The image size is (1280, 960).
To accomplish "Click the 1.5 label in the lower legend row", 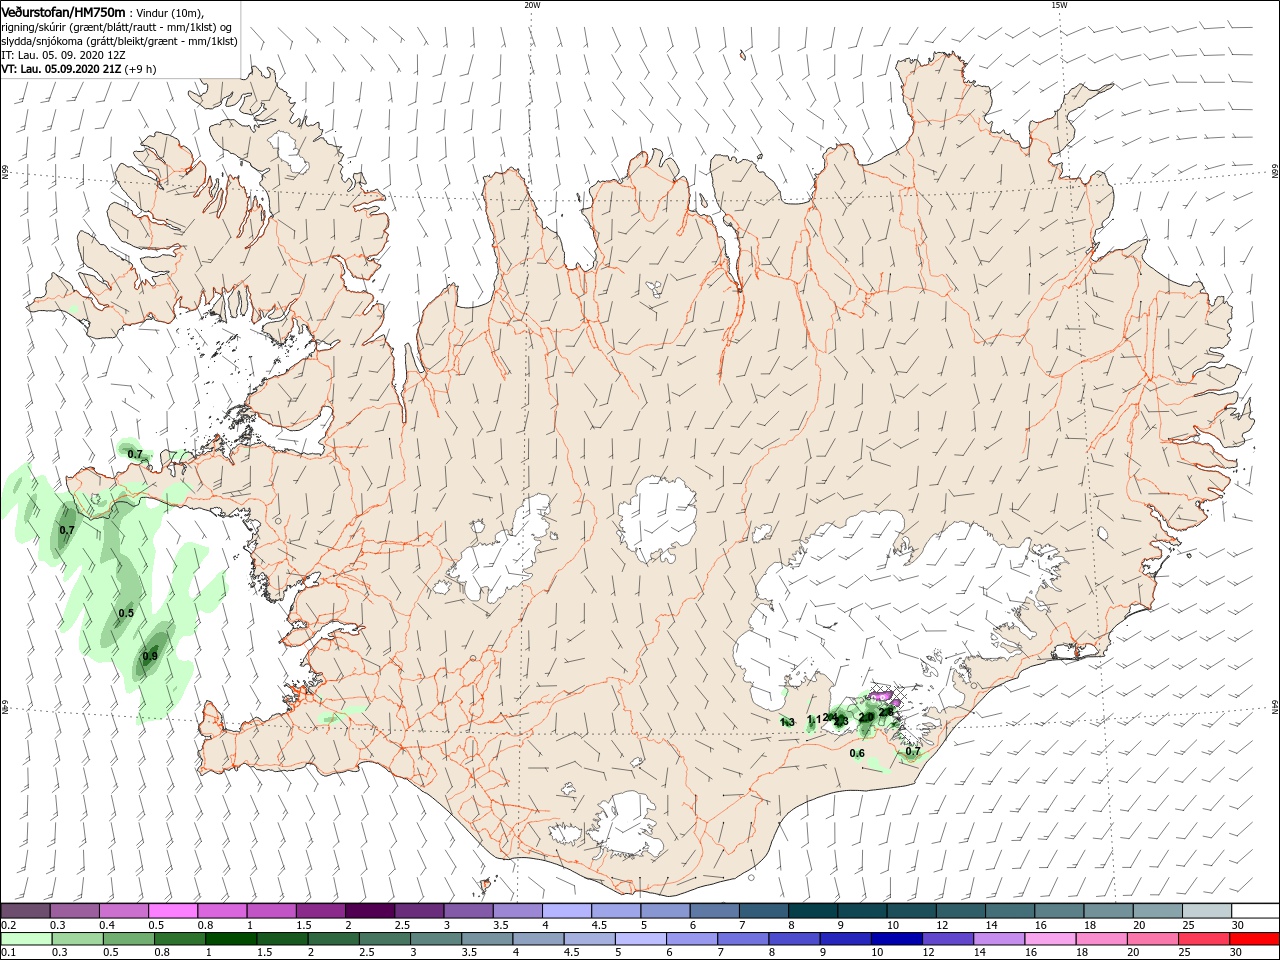I will click(x=264, y=952).
